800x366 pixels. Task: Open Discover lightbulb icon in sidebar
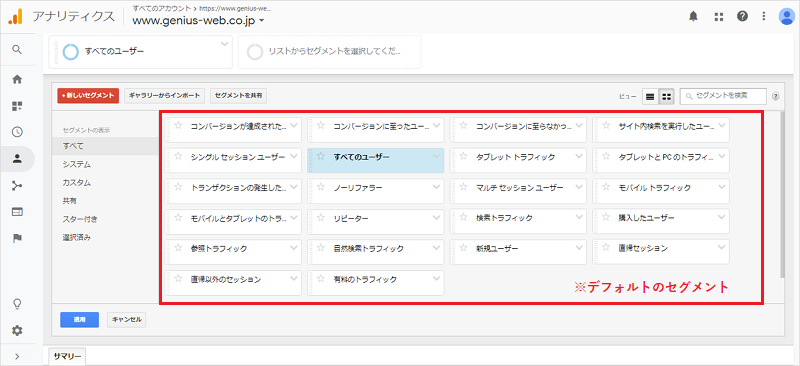pyautogui.click(x=17, y=304)
